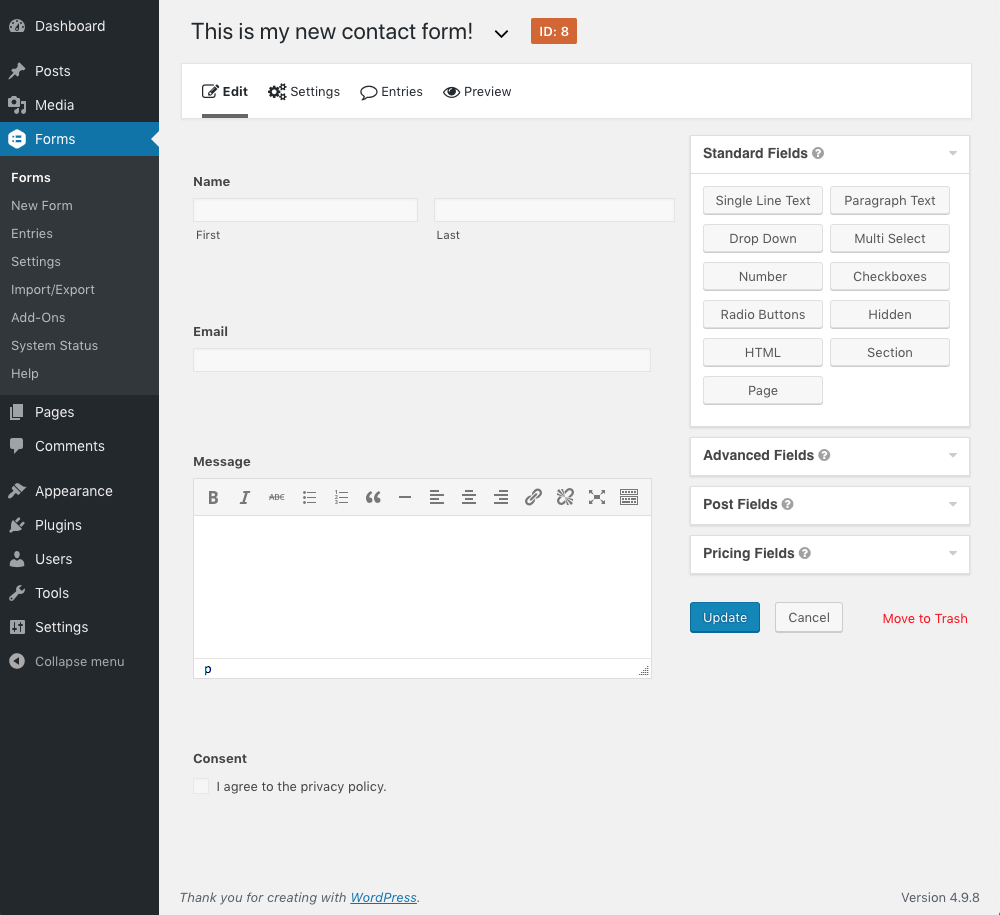Enter fullscreen mode from the Message toolbar
This screenshot has width=1000, height=915.
coord(597,497)
